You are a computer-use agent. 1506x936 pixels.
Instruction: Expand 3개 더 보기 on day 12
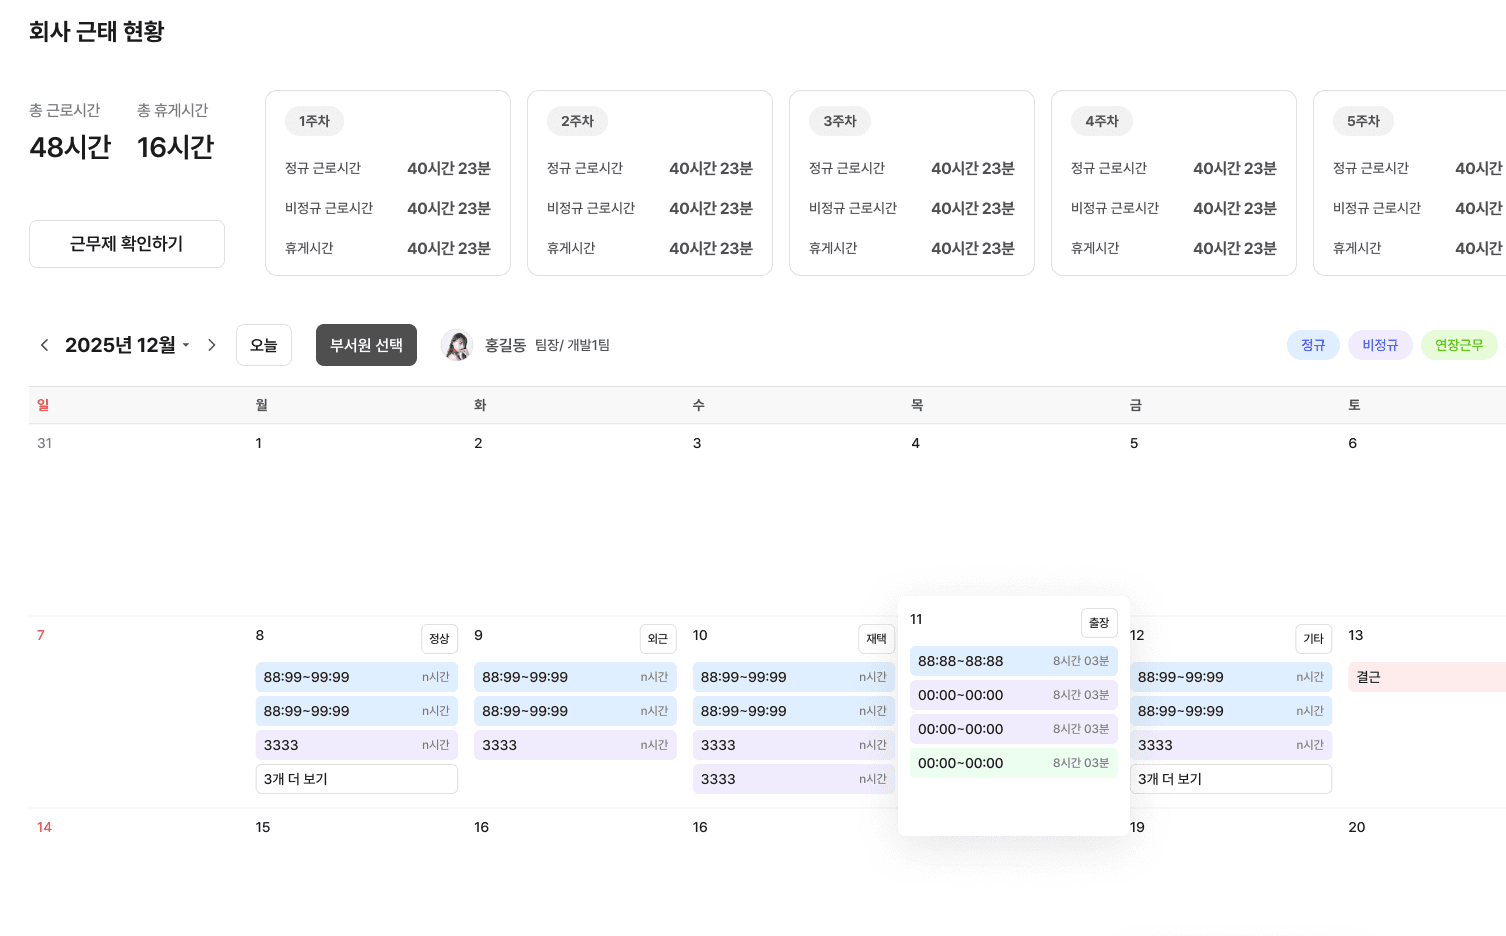[x=1230, y=779]
